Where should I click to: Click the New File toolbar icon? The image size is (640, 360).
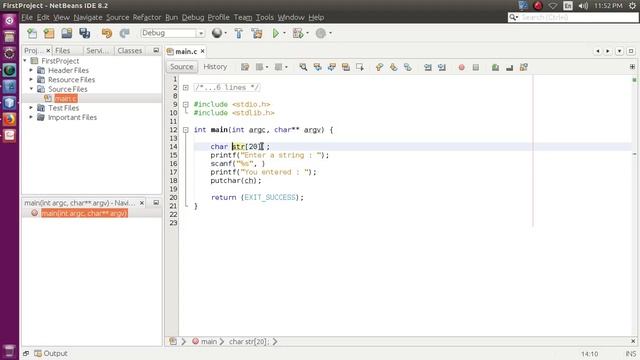coord(32,33)
